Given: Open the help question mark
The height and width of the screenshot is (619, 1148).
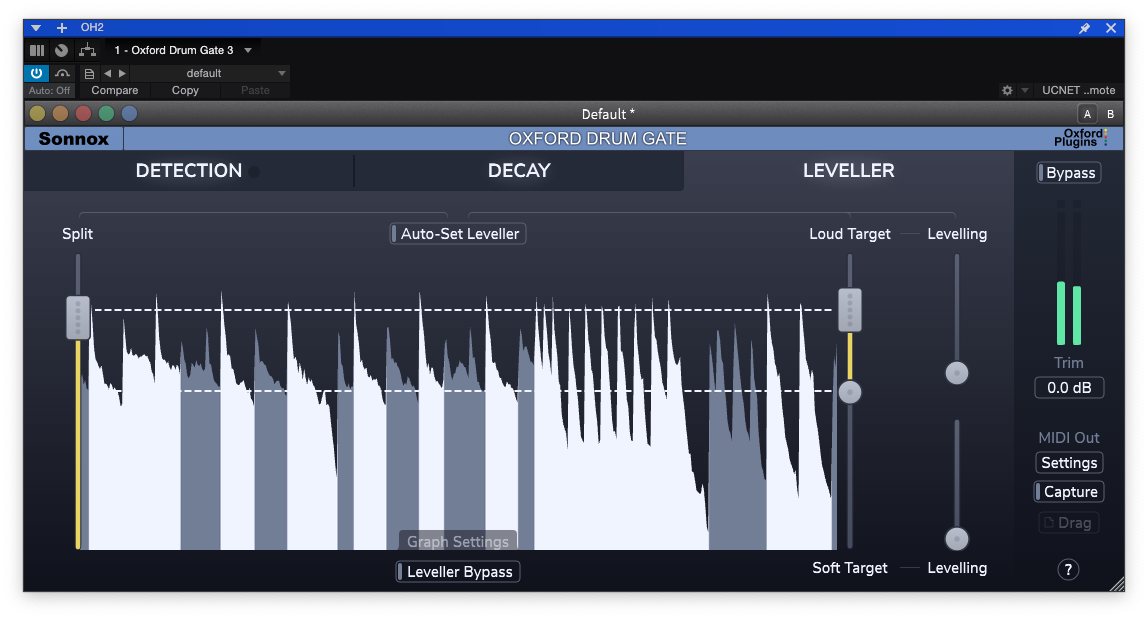Looking at the screenshot, I should coord(1068,569).
